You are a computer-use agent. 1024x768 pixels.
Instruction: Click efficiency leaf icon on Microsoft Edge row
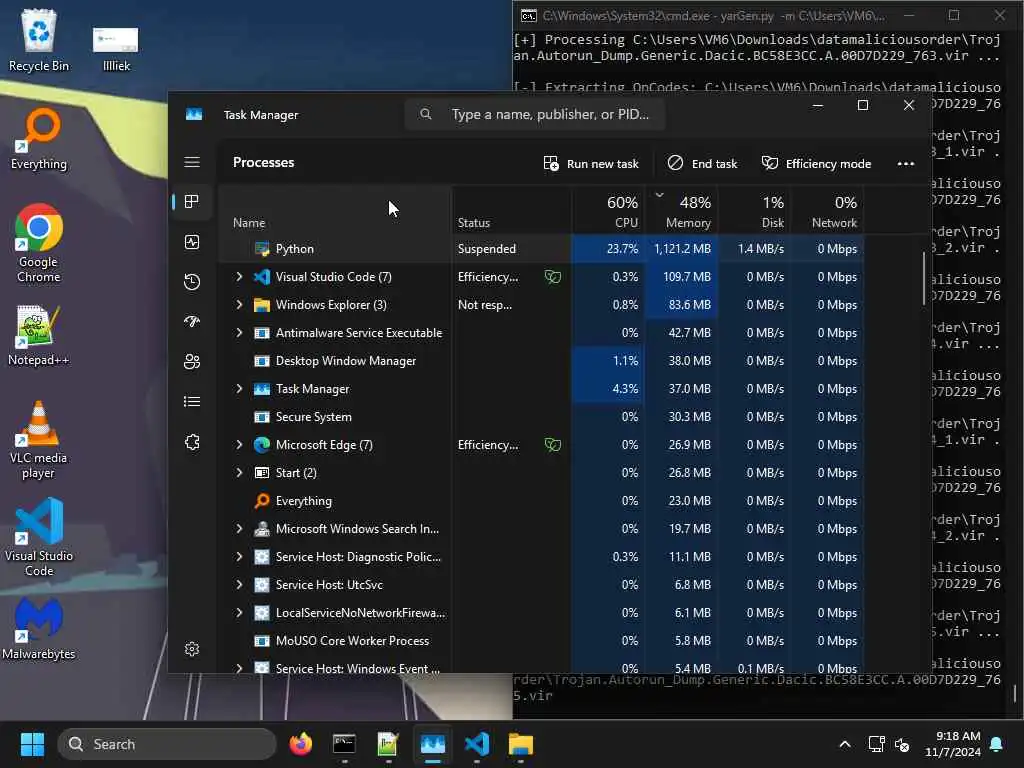[x=553, y=445]
